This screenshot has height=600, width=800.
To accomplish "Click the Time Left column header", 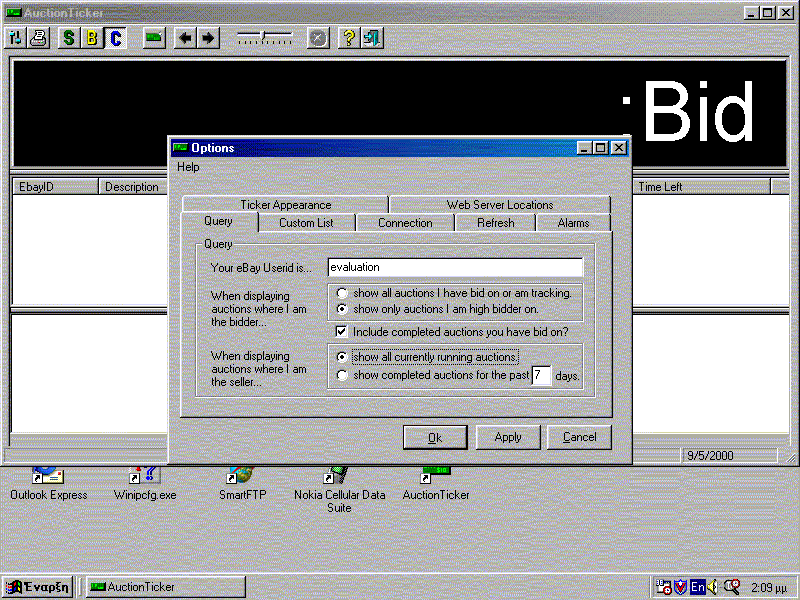I will (x=701, y=187).
